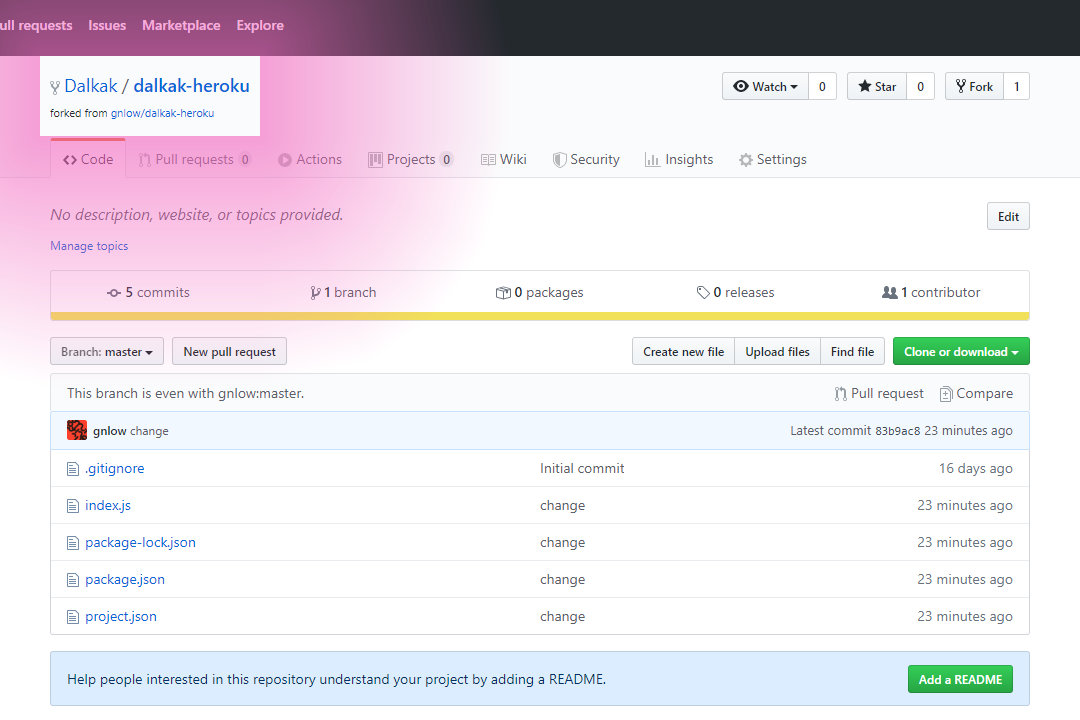The image size is (1080, 720).
Task: Open the package.json file
Action: (125, 580)
